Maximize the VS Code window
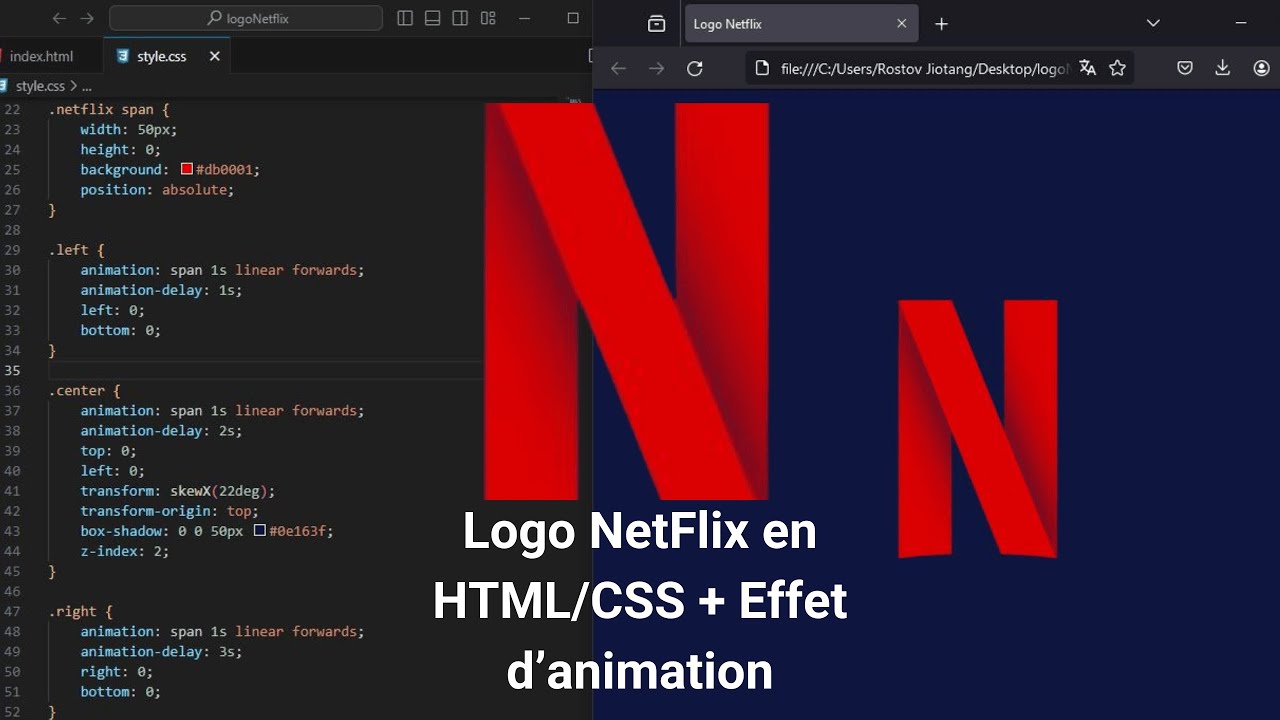1280x720 pixels. pyautogui.click(x=573, y=18)
